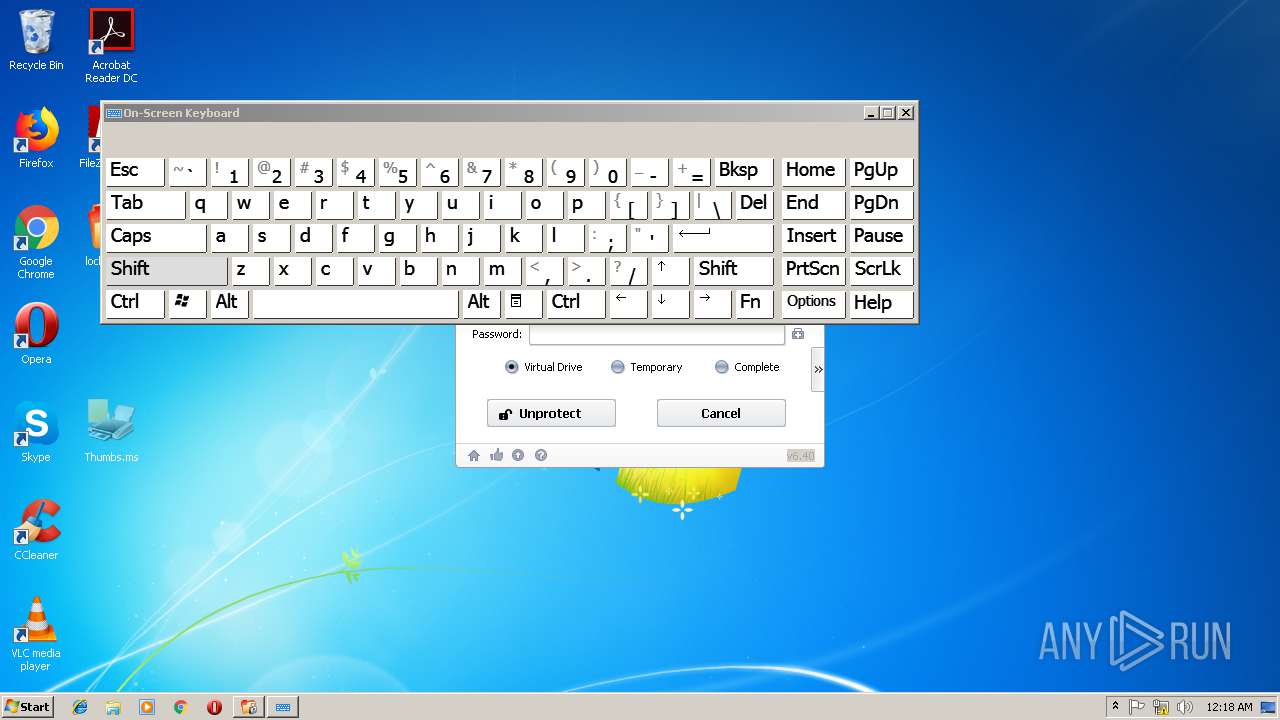Open the Recycle Bin icon
The image size is (1280, 720).
(36, 41)
